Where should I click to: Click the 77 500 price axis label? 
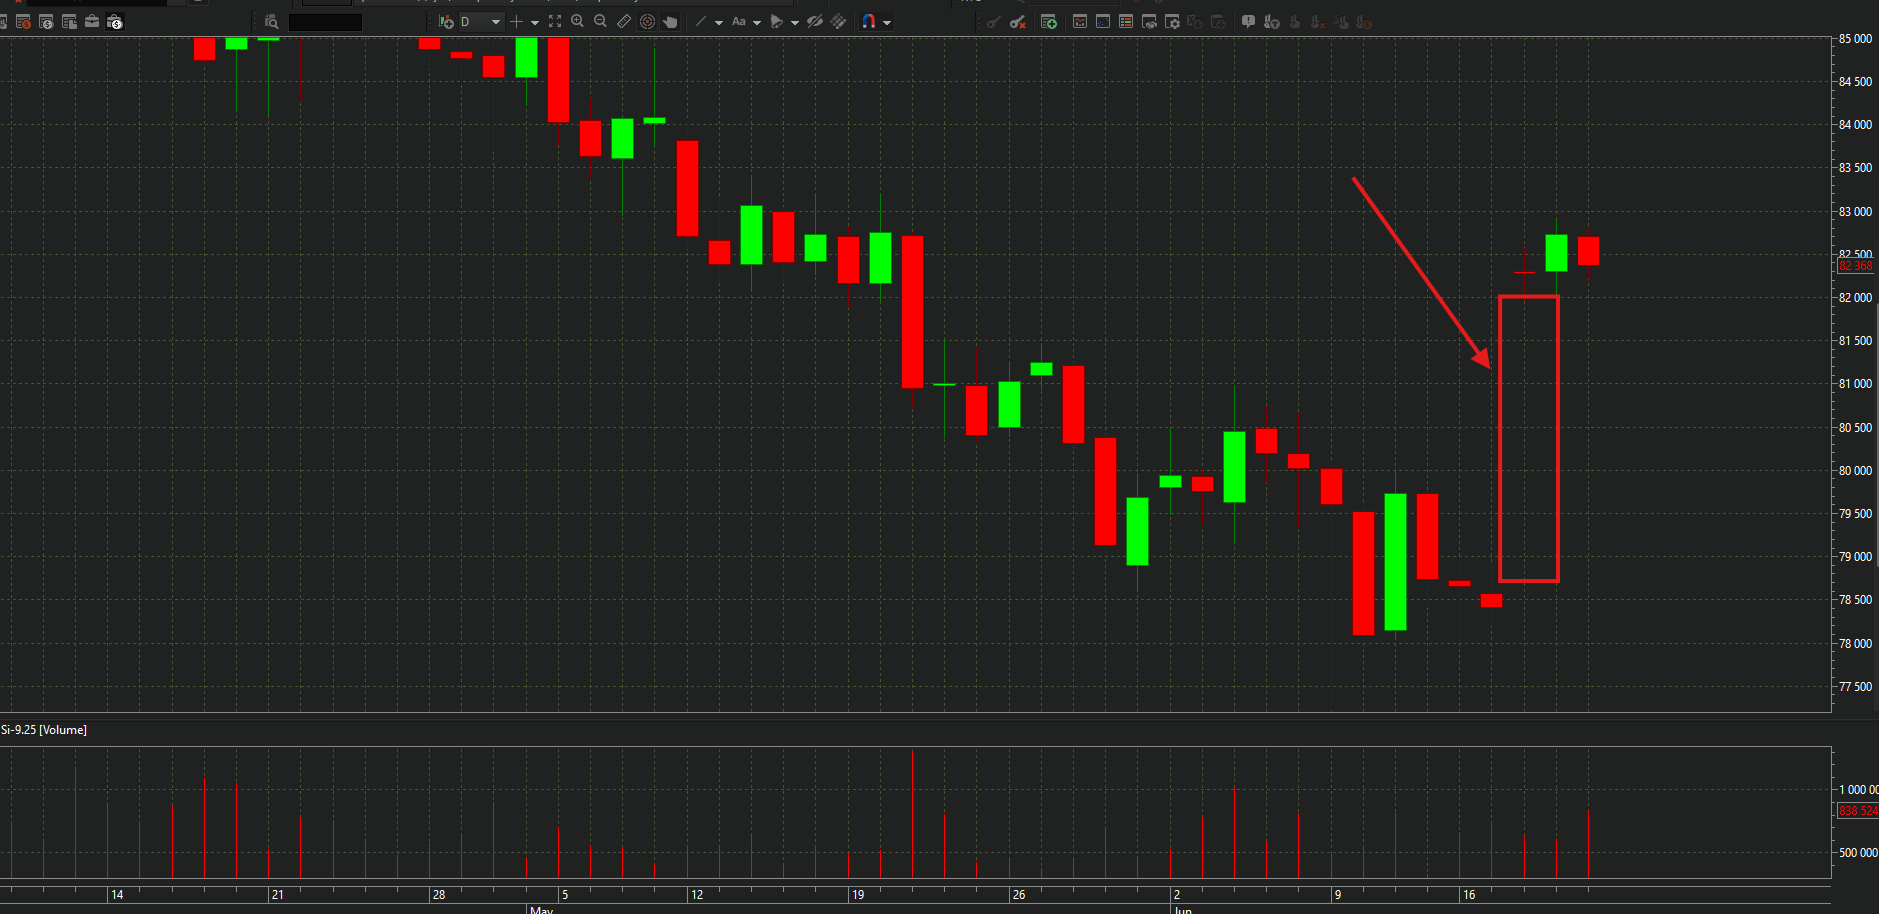point(1855,687)
